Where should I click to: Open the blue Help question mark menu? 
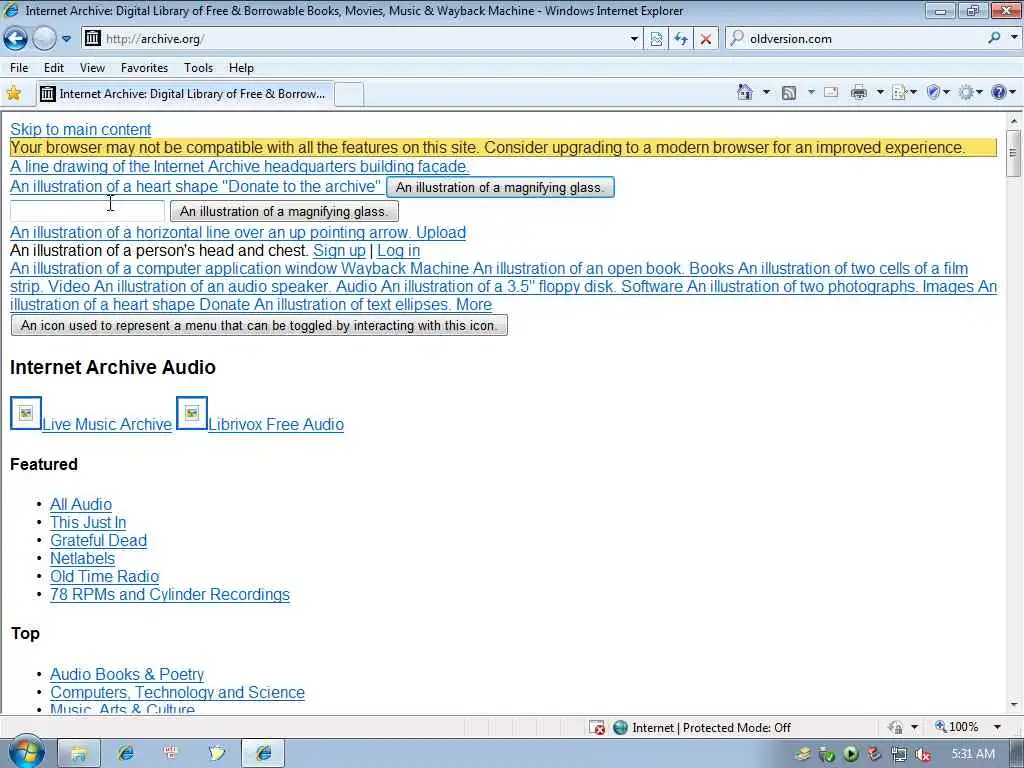click(1003, 92)
